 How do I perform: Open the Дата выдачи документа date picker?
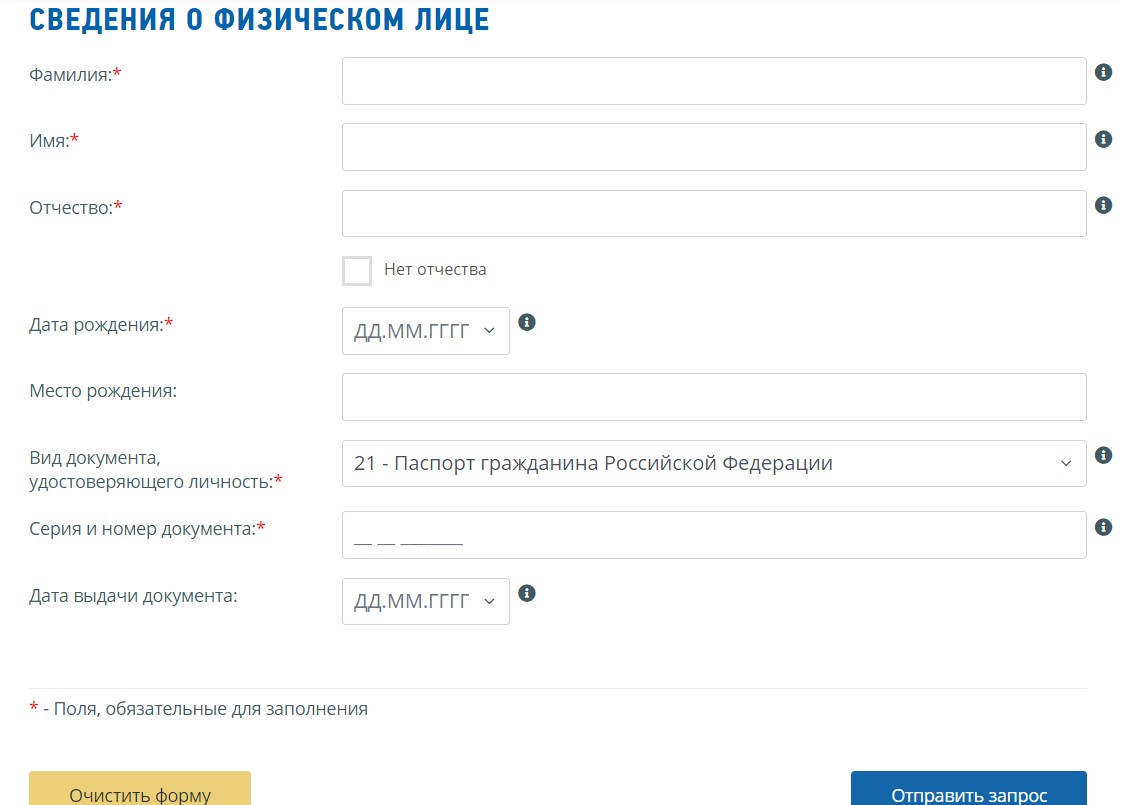click(x=426, y=602)
